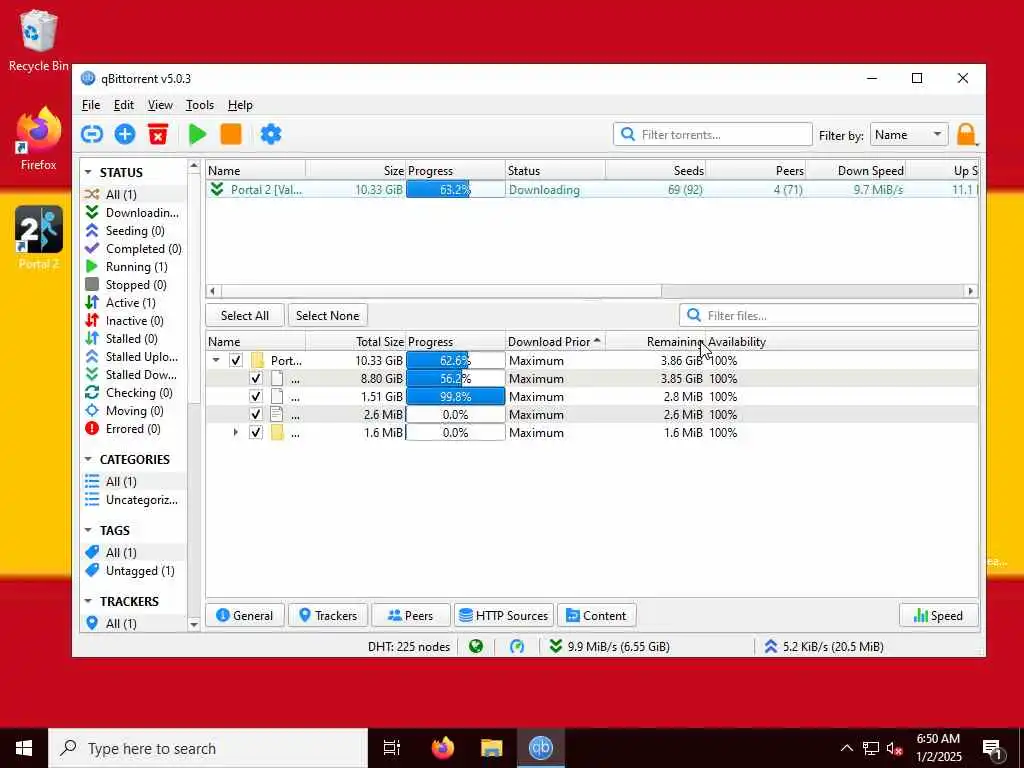Switch to the Content tab
This screenshot has height=768, width=1024.
coord(597,615)
